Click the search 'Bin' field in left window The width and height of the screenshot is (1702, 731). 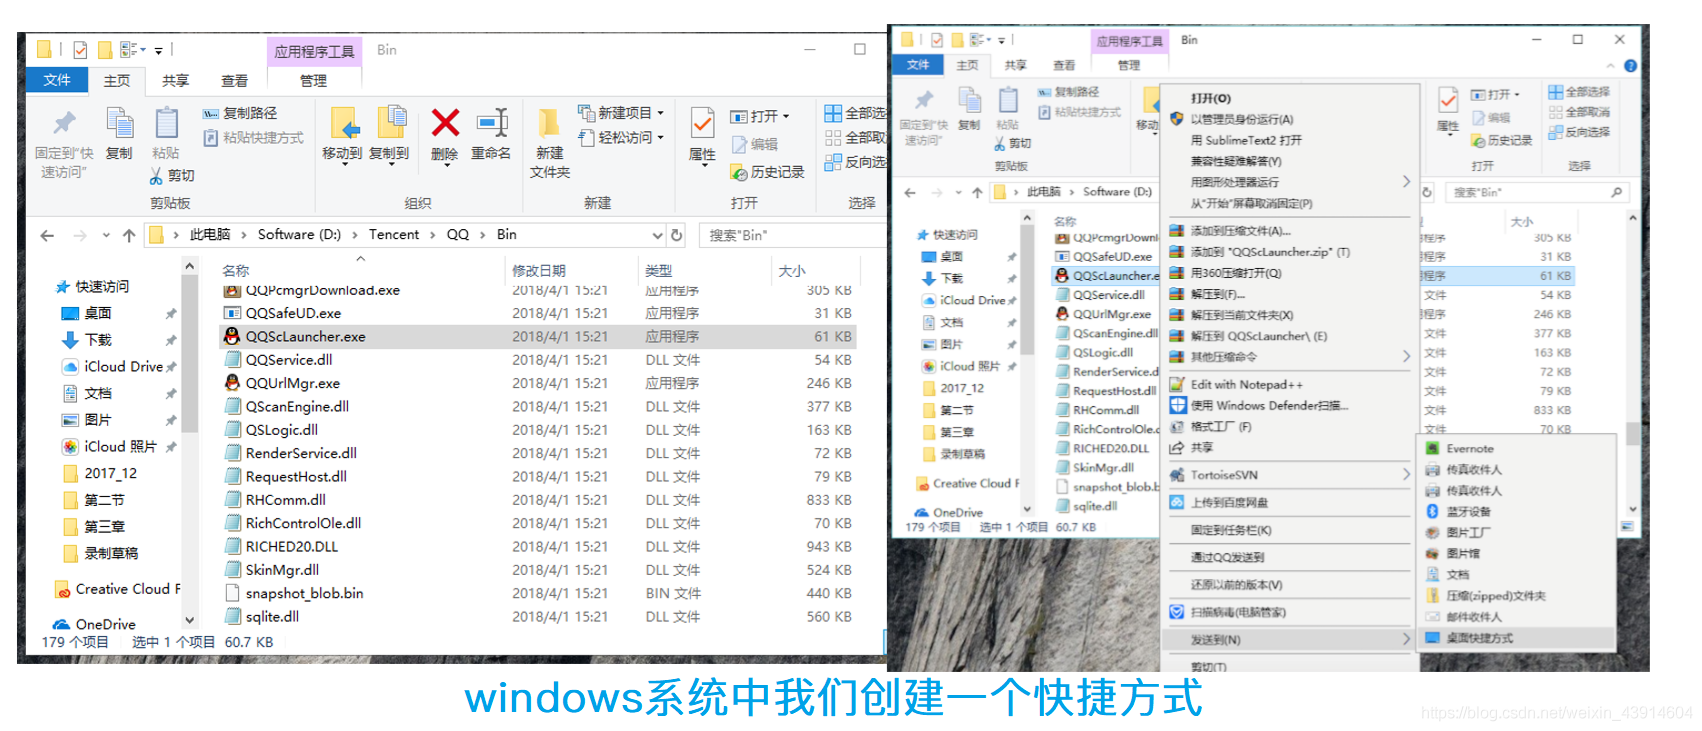click(792, 235)
